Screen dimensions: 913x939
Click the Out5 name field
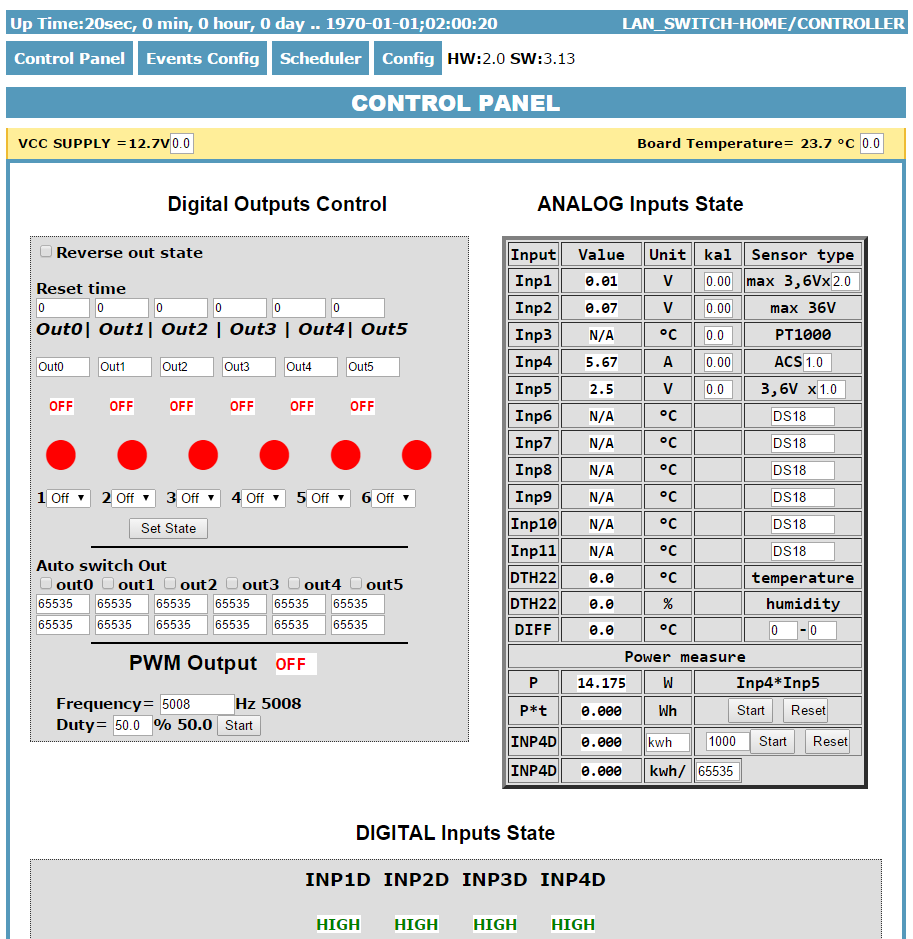point(373,366)
